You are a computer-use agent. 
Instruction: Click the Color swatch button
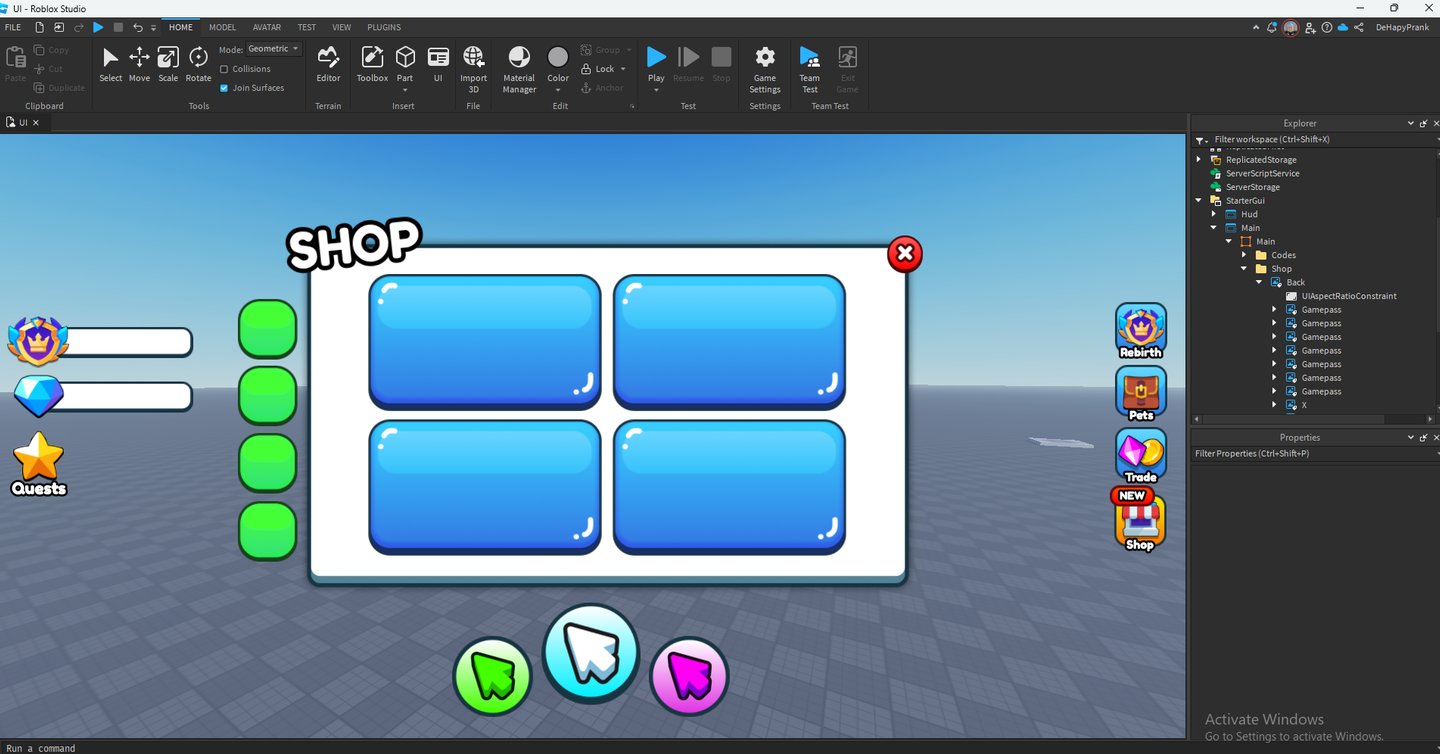click(x=558, y=63)
